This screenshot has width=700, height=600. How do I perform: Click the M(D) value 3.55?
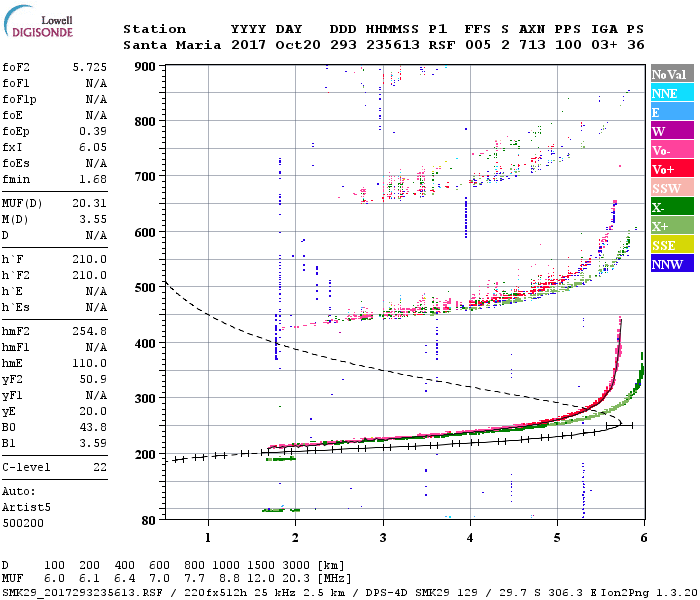[93, 220]
